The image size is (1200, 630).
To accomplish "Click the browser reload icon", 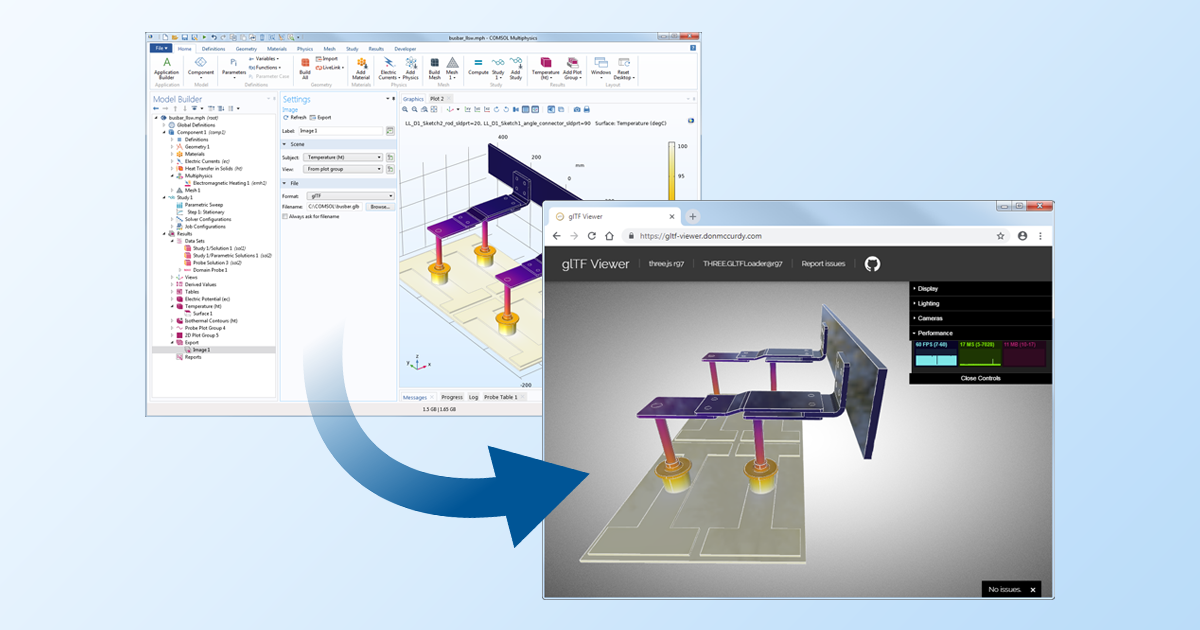I will 593,236.
